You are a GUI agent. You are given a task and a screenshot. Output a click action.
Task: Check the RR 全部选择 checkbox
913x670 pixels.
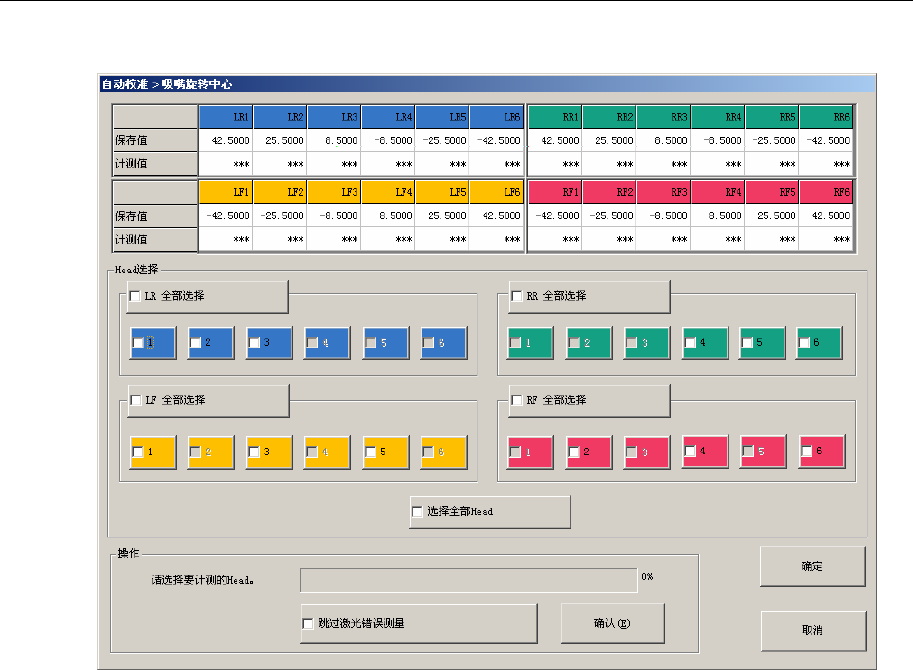(516, 296)
